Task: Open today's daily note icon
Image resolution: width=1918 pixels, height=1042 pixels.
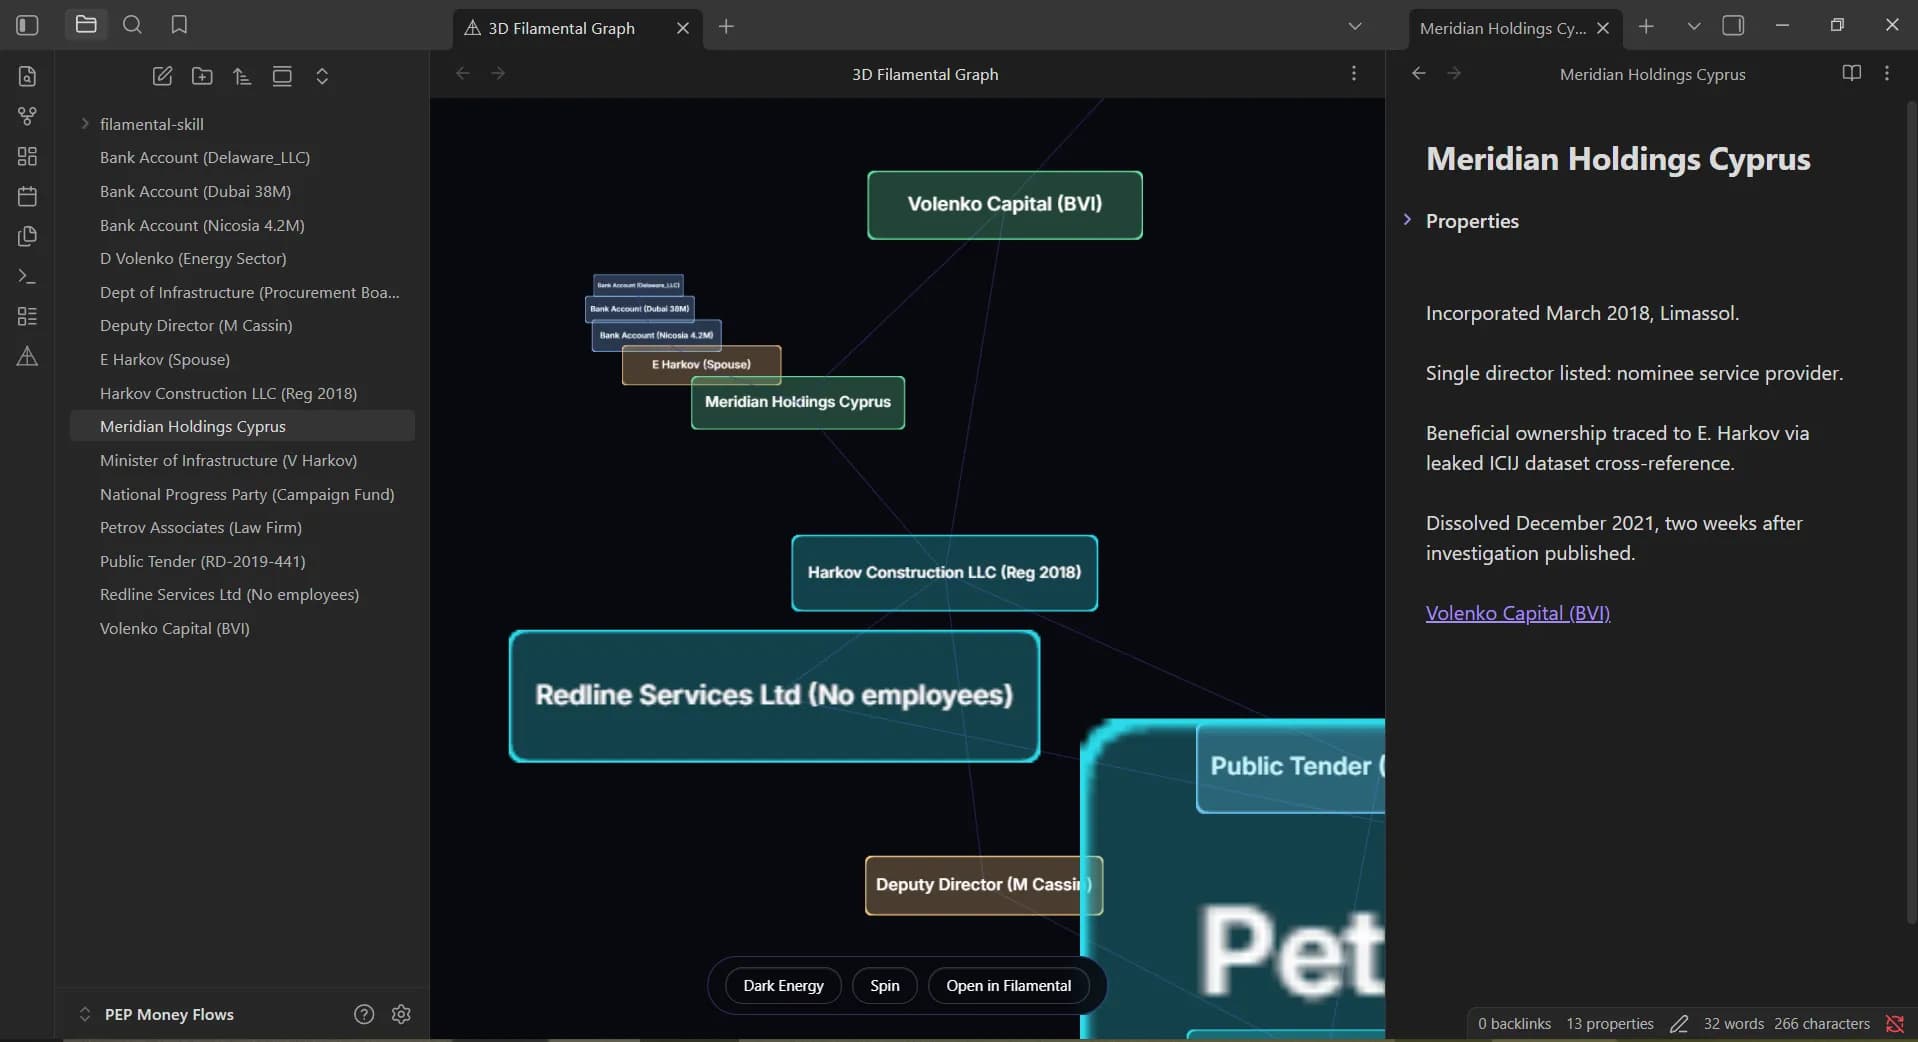Action: click(27, 196)
